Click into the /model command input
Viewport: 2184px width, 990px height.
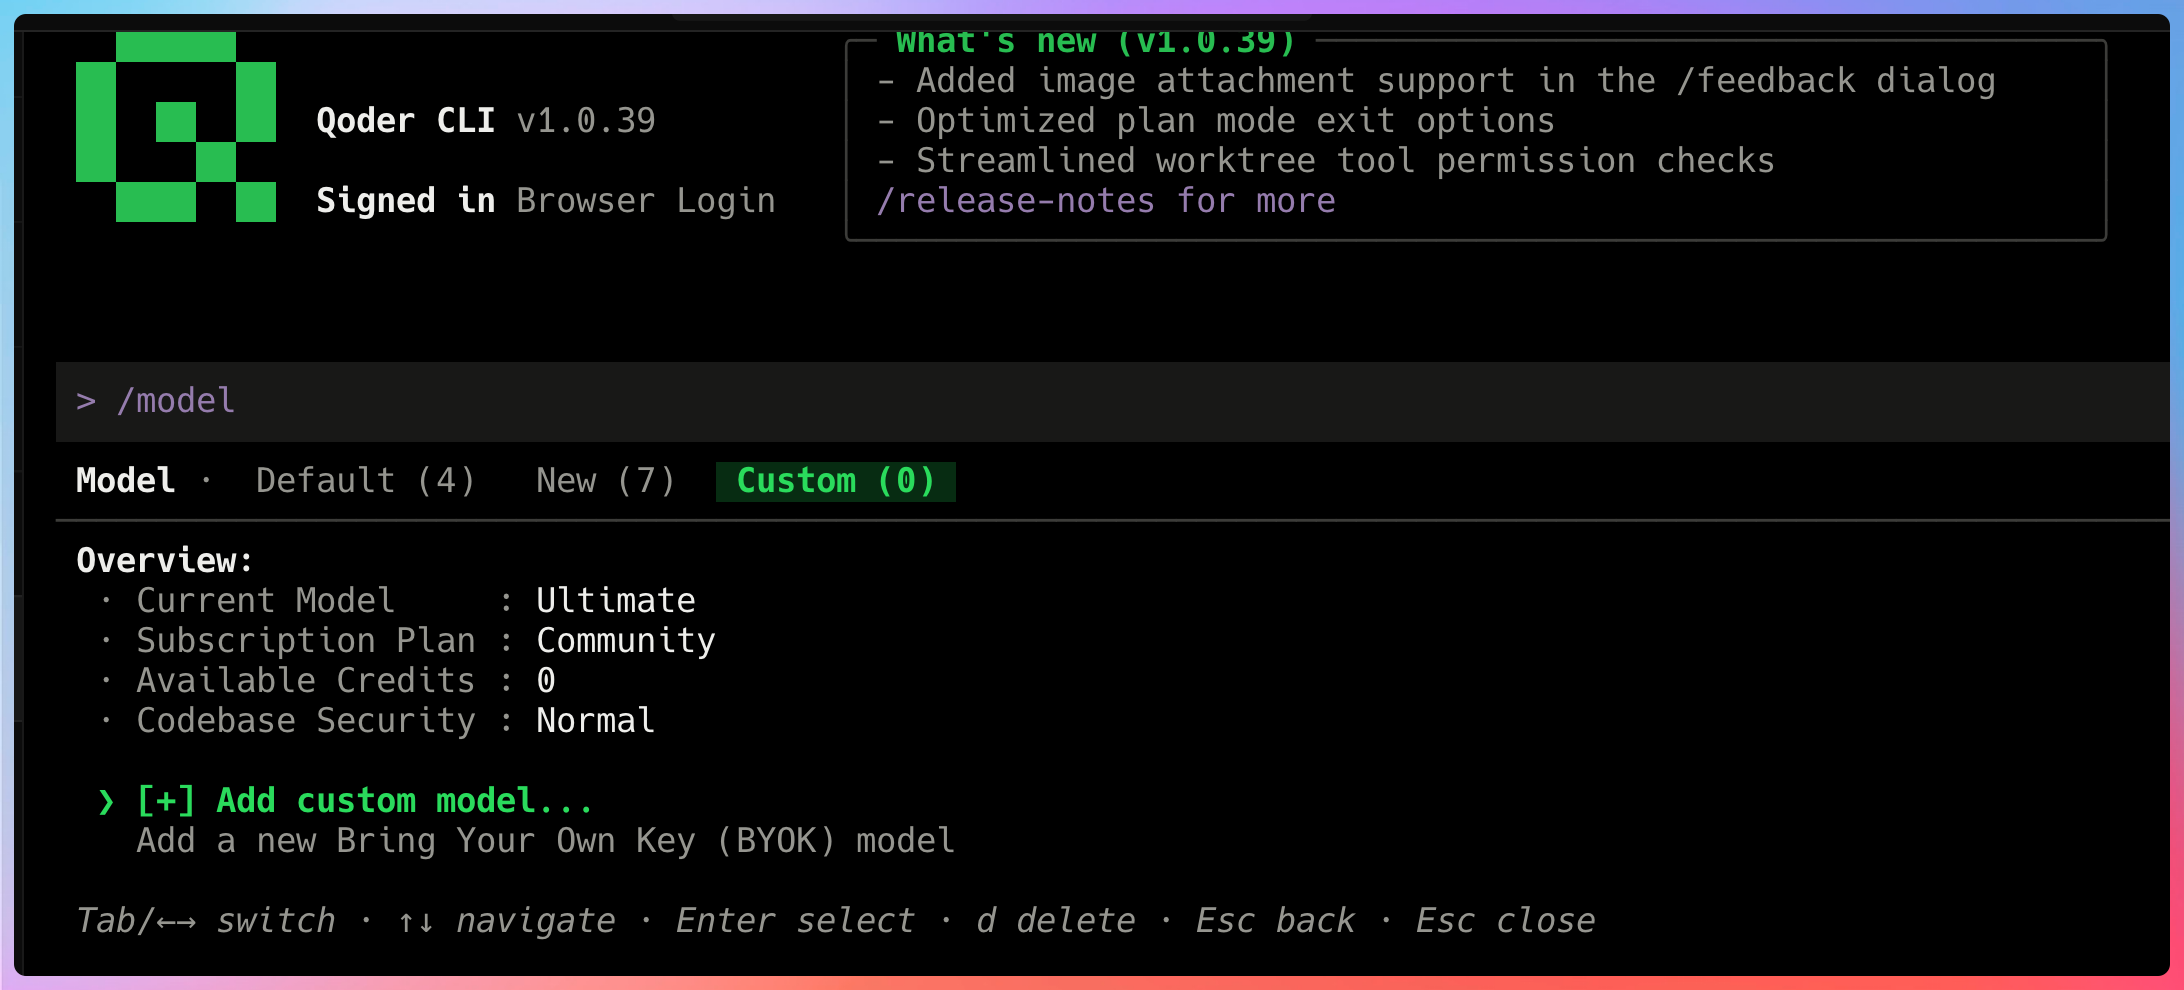click(x=1112, y=401)
